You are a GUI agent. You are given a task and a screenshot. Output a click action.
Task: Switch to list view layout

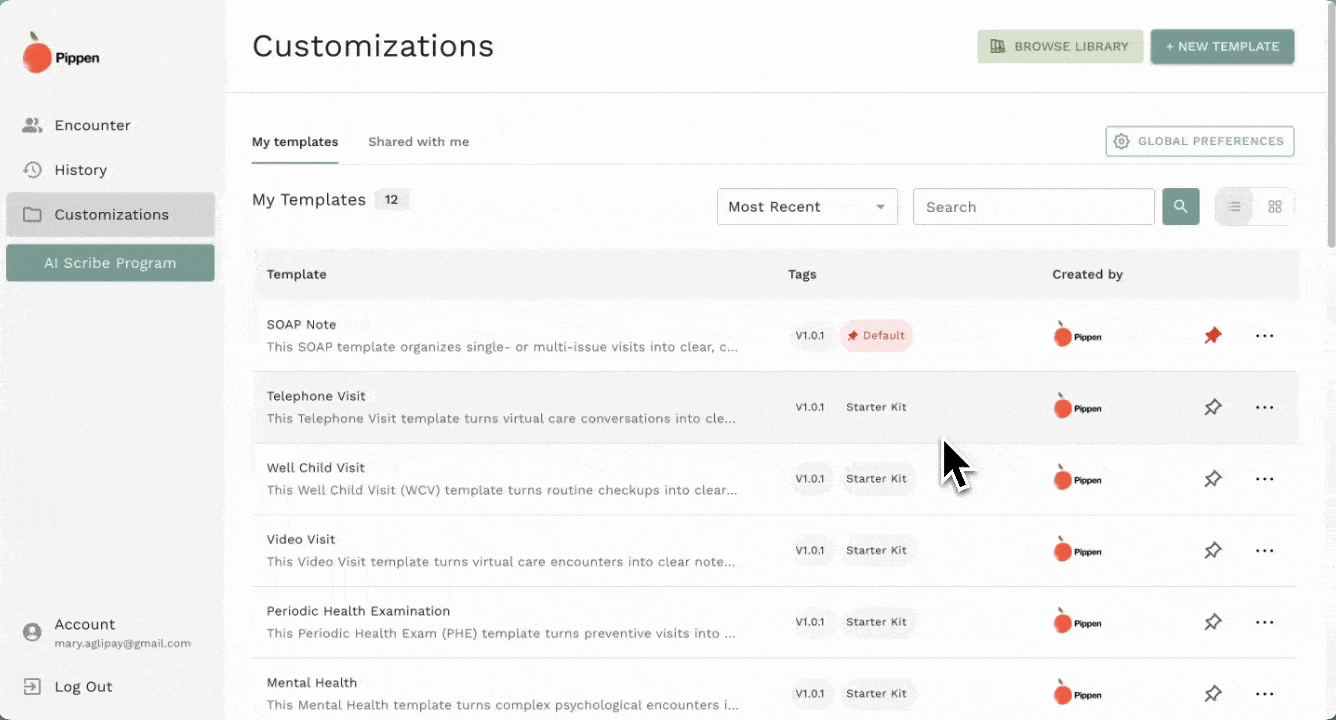click(1234, 207)
